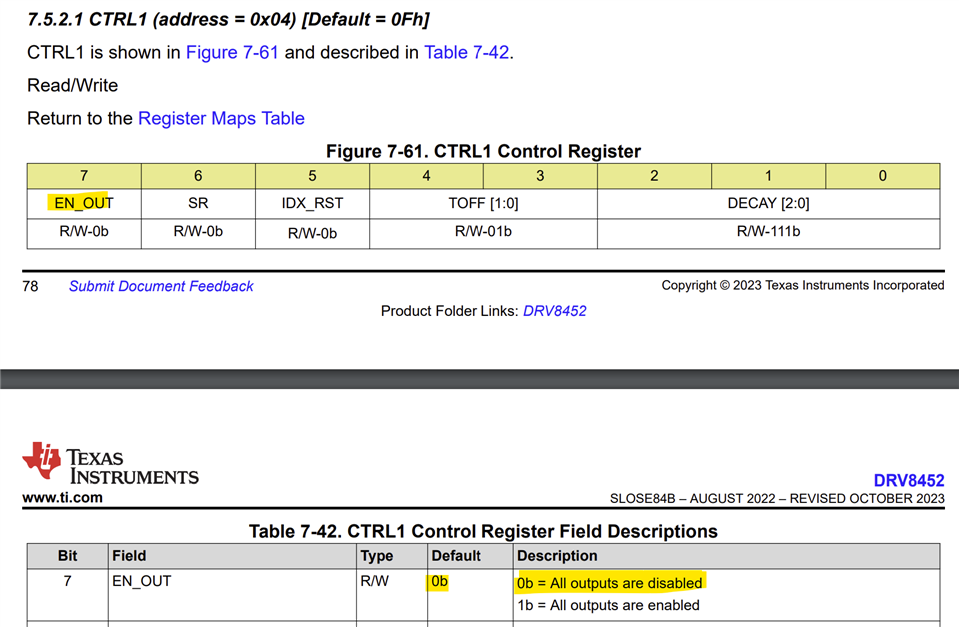The height and width of the screenshot is (627, 959).
Task: Click the R/W value in Type column
Action: [374, 581]
